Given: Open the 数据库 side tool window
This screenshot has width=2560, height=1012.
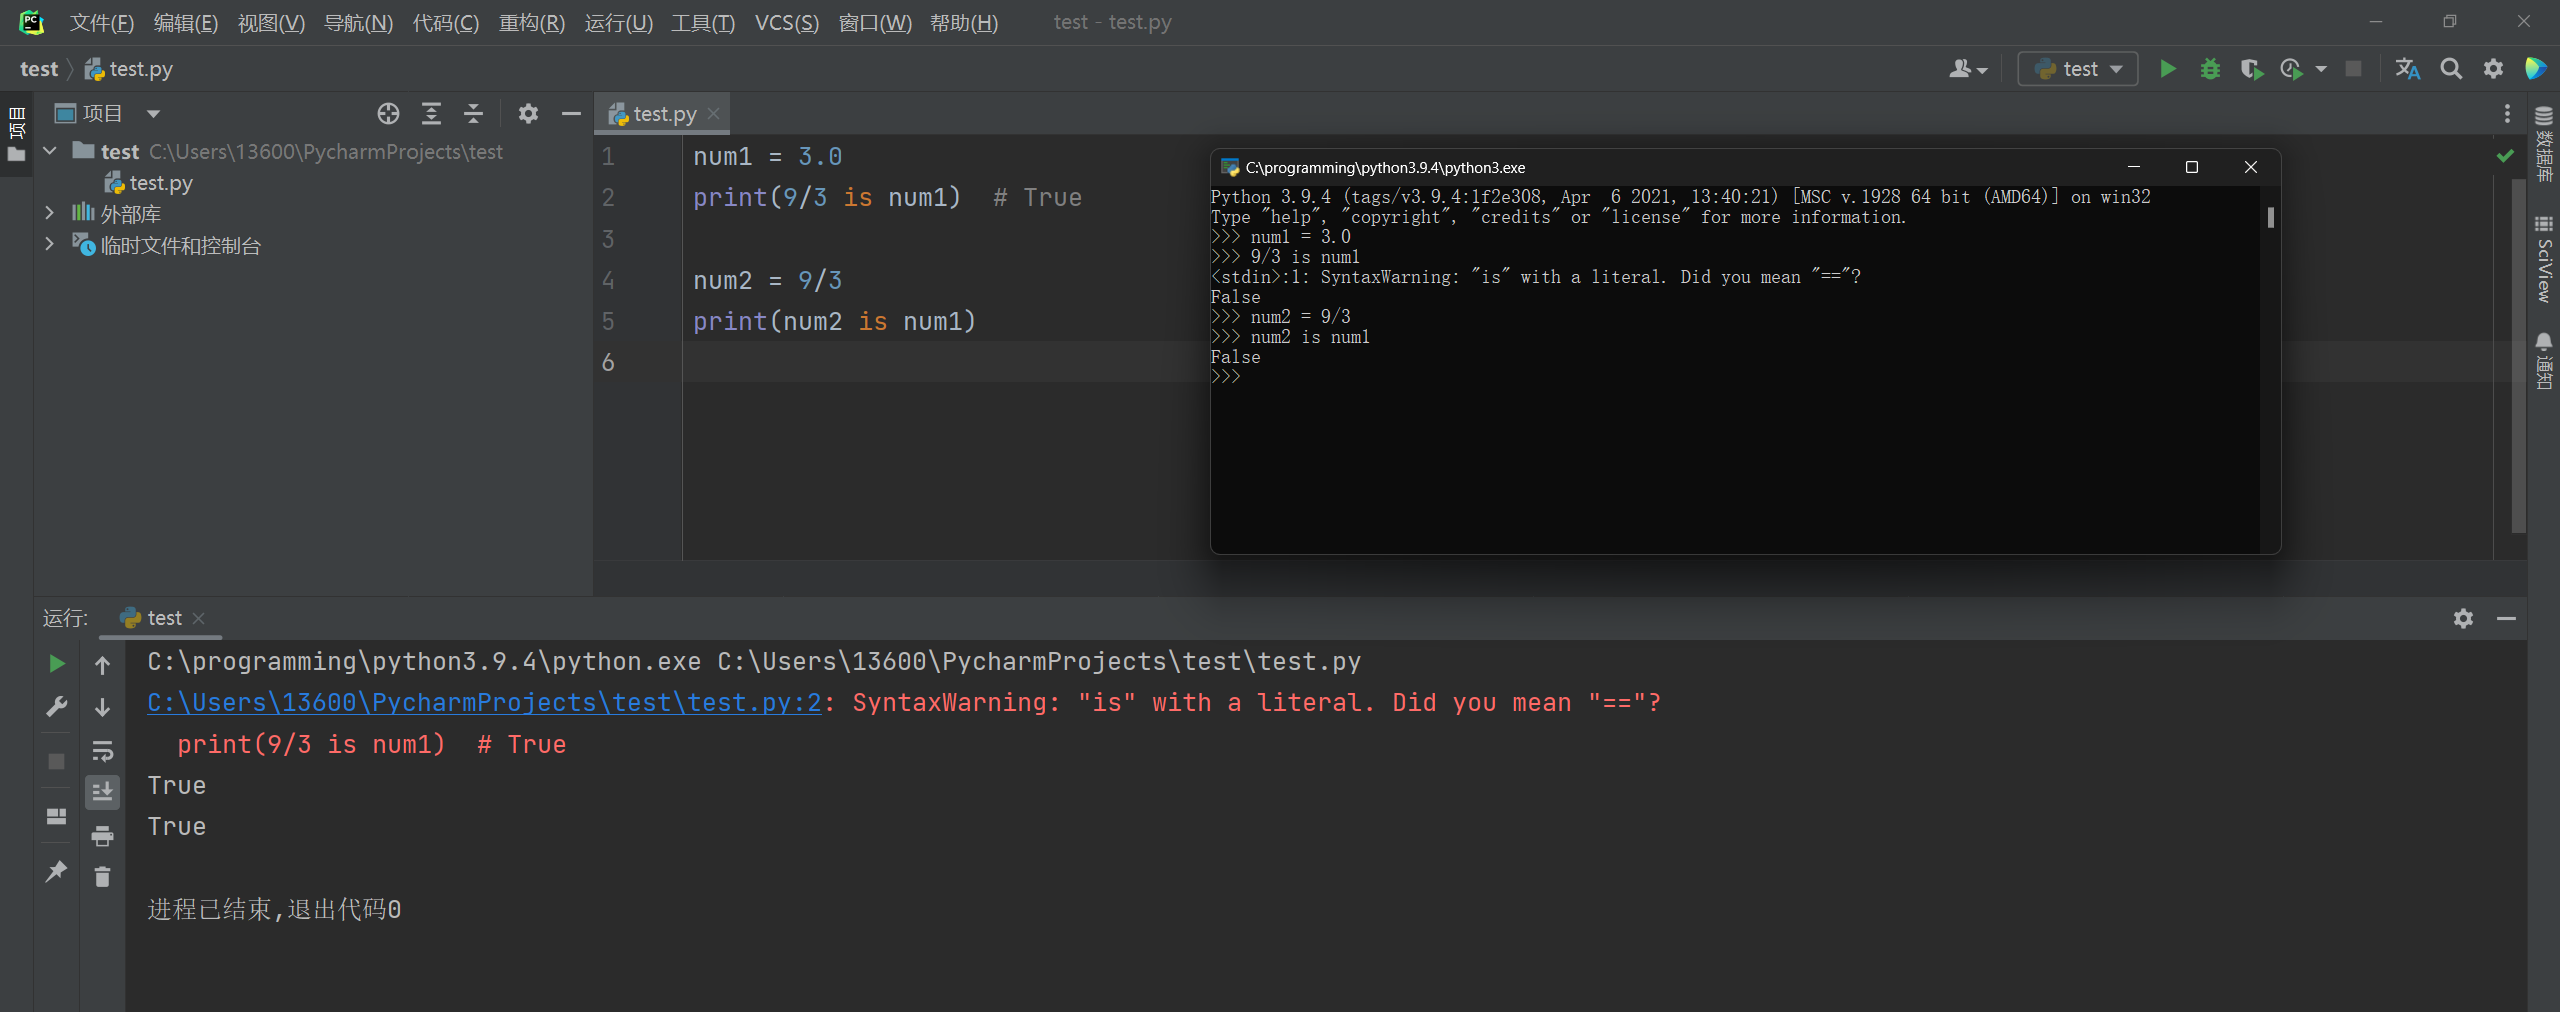Looking at the screenshot, I should tap(2544, 143).
